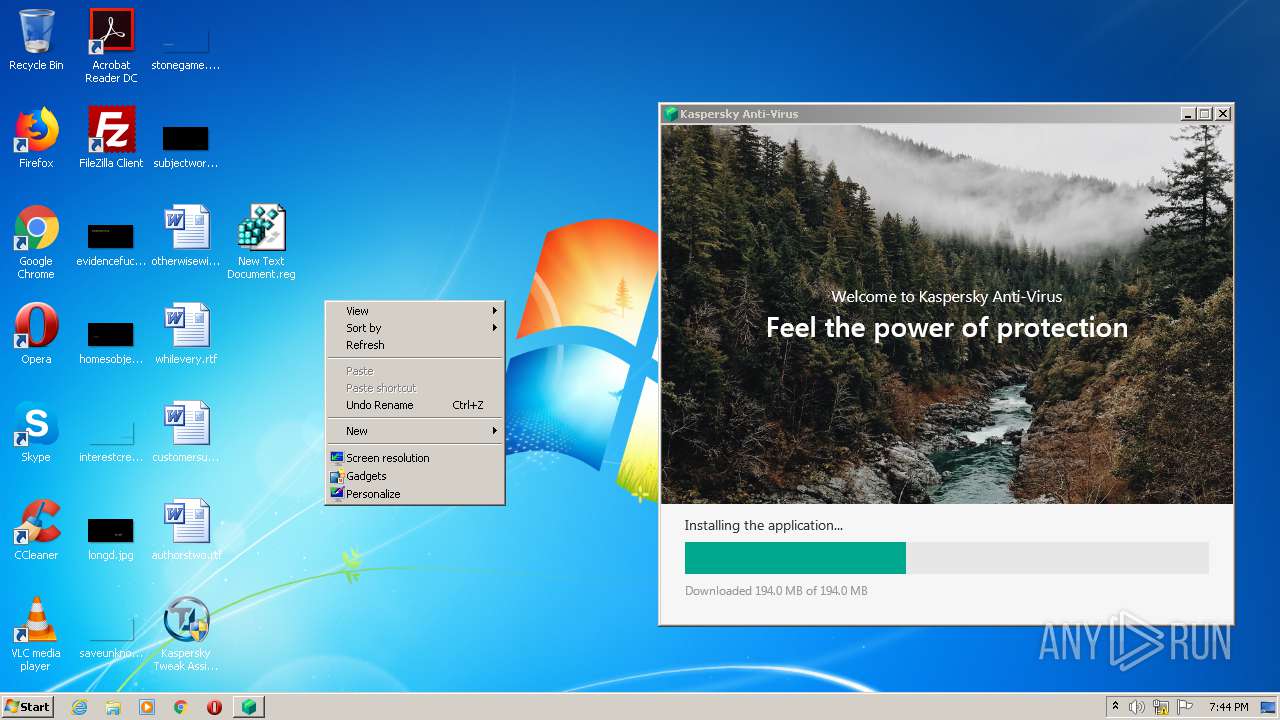Open the Action Center flag icon
The height and width of the screenshot is (720, 1280).
1184,707
